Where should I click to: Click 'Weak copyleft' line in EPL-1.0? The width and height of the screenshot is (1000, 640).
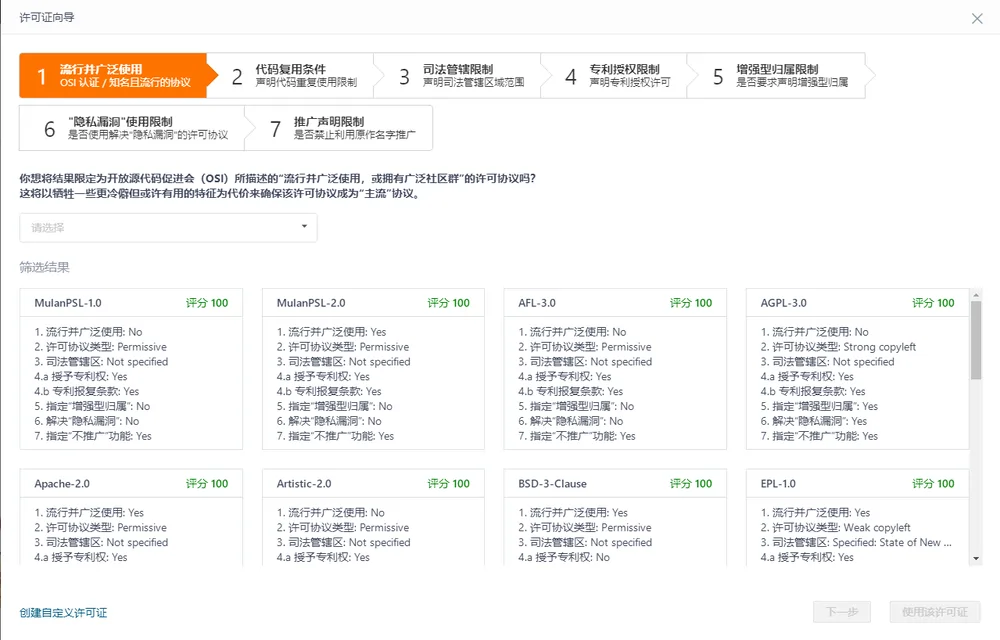pos(835,527)
